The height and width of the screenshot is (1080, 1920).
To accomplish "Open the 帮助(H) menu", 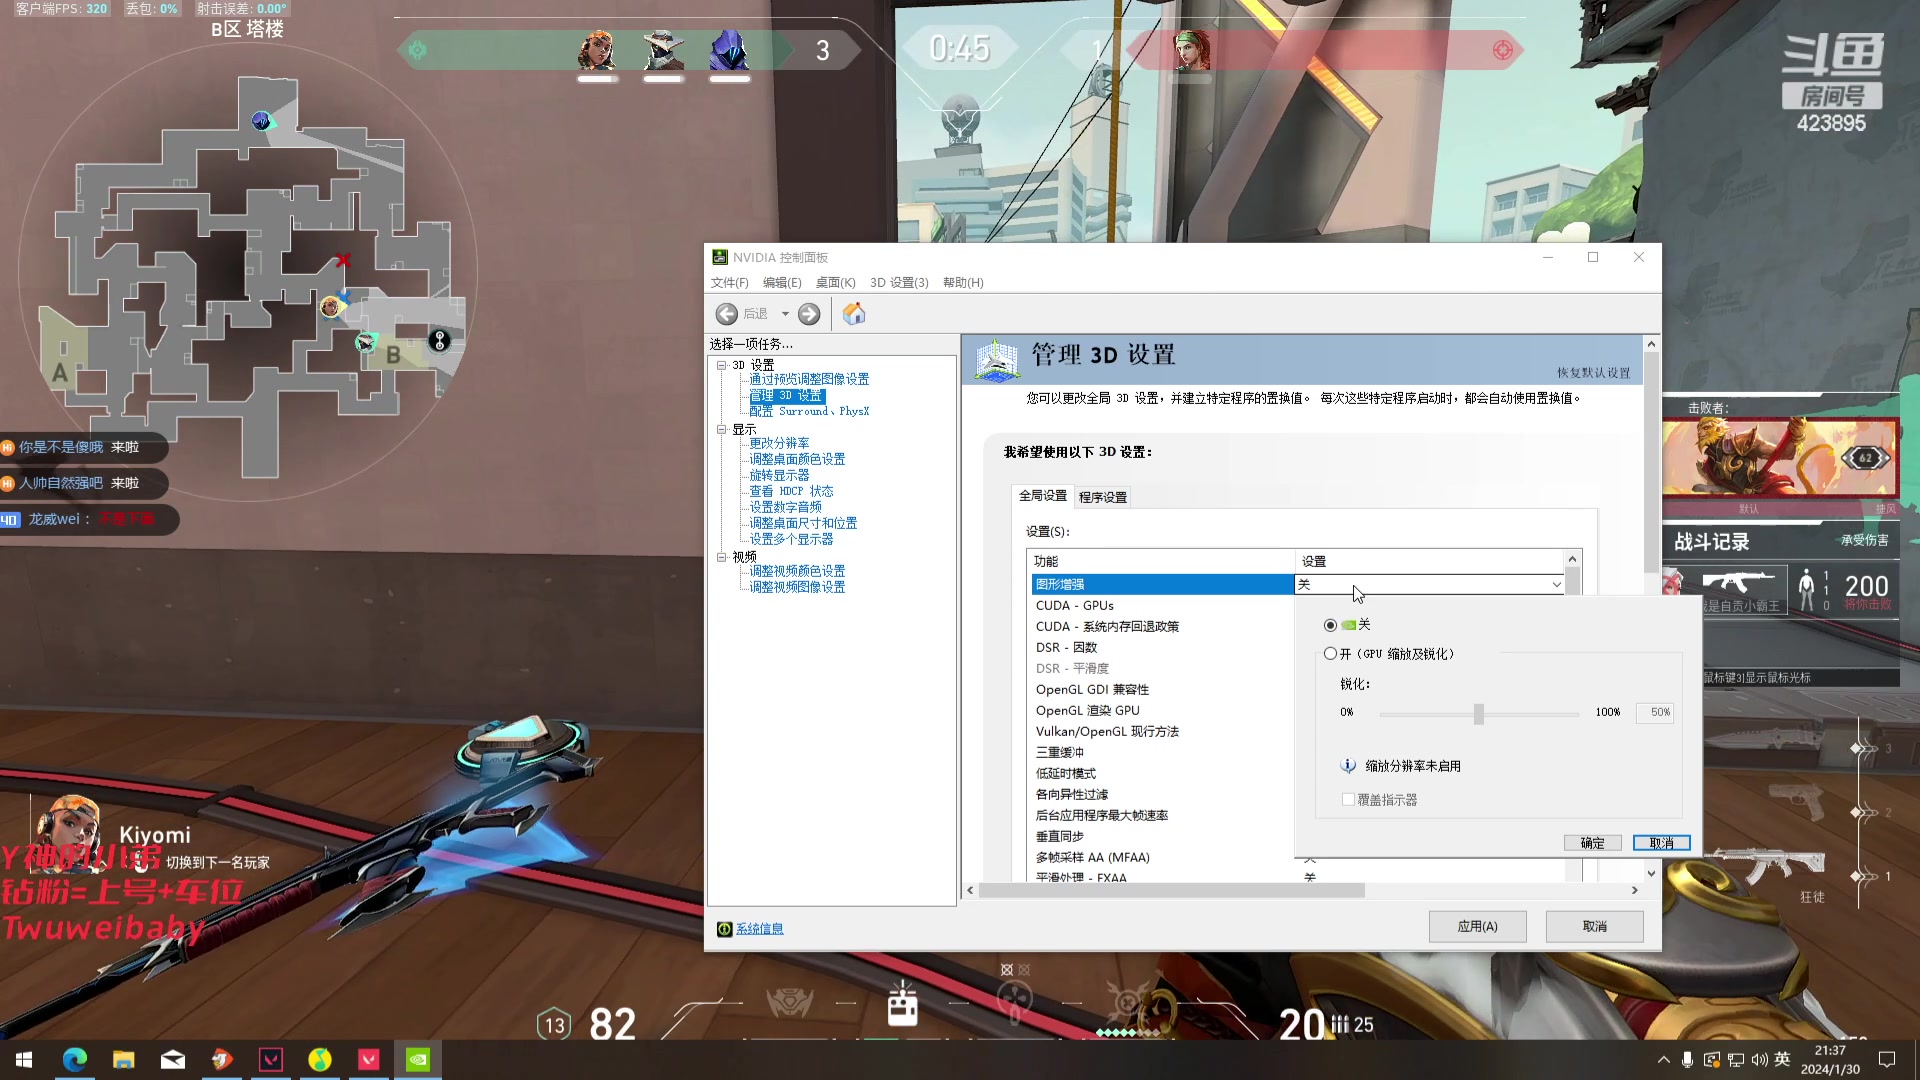I will 963,283.
